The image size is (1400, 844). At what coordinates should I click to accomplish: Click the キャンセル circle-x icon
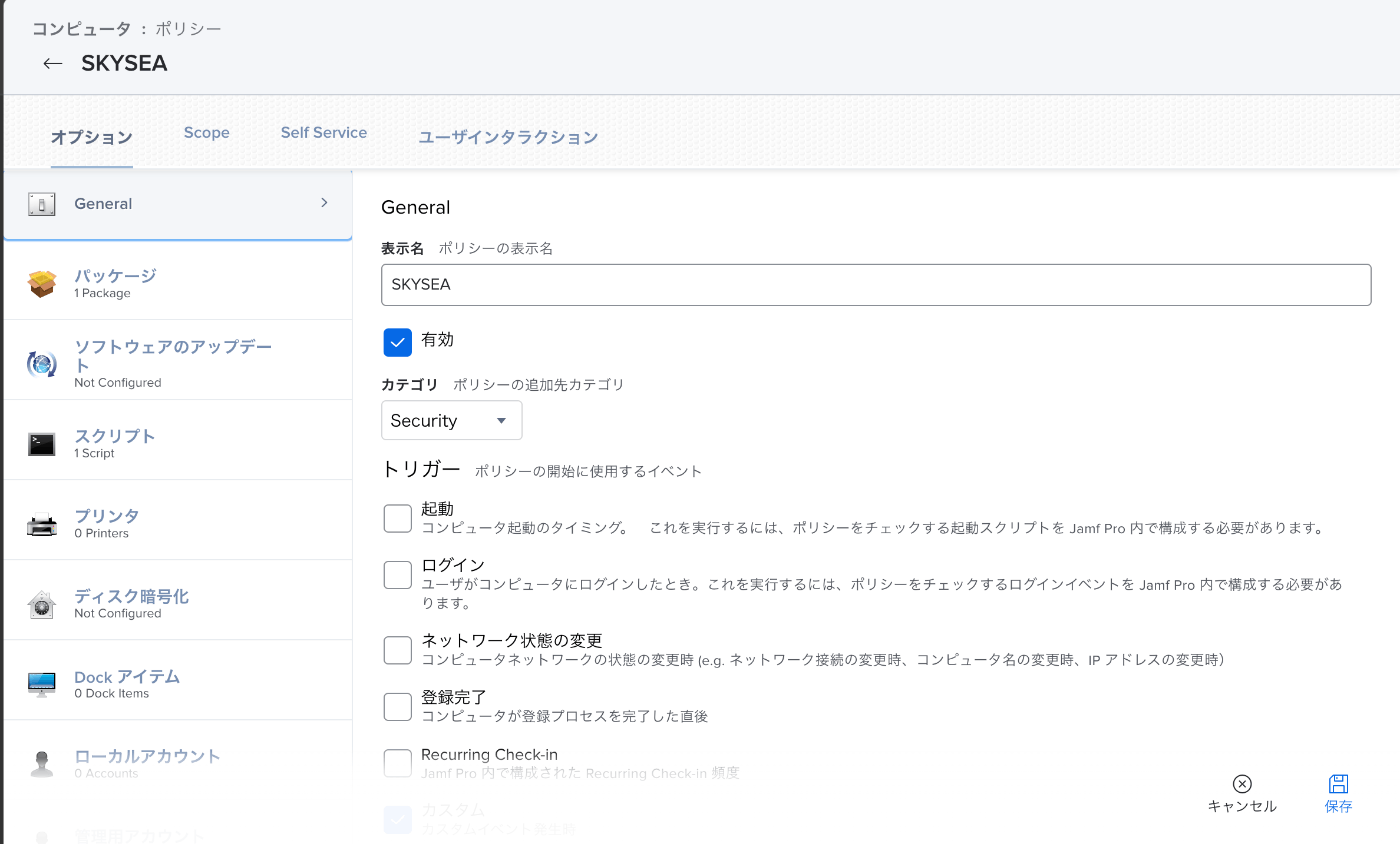1242,784
